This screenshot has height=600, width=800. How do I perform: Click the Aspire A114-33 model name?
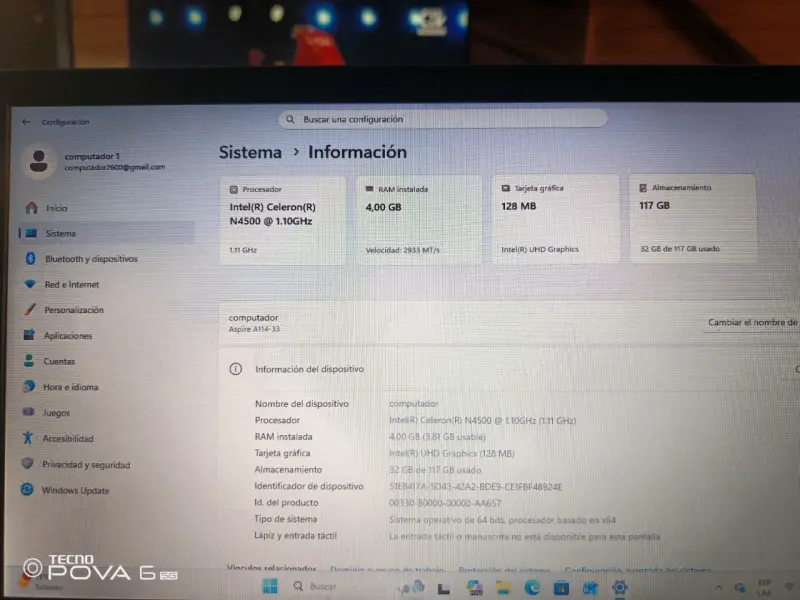pyautogui.click(x=254, y=330)
